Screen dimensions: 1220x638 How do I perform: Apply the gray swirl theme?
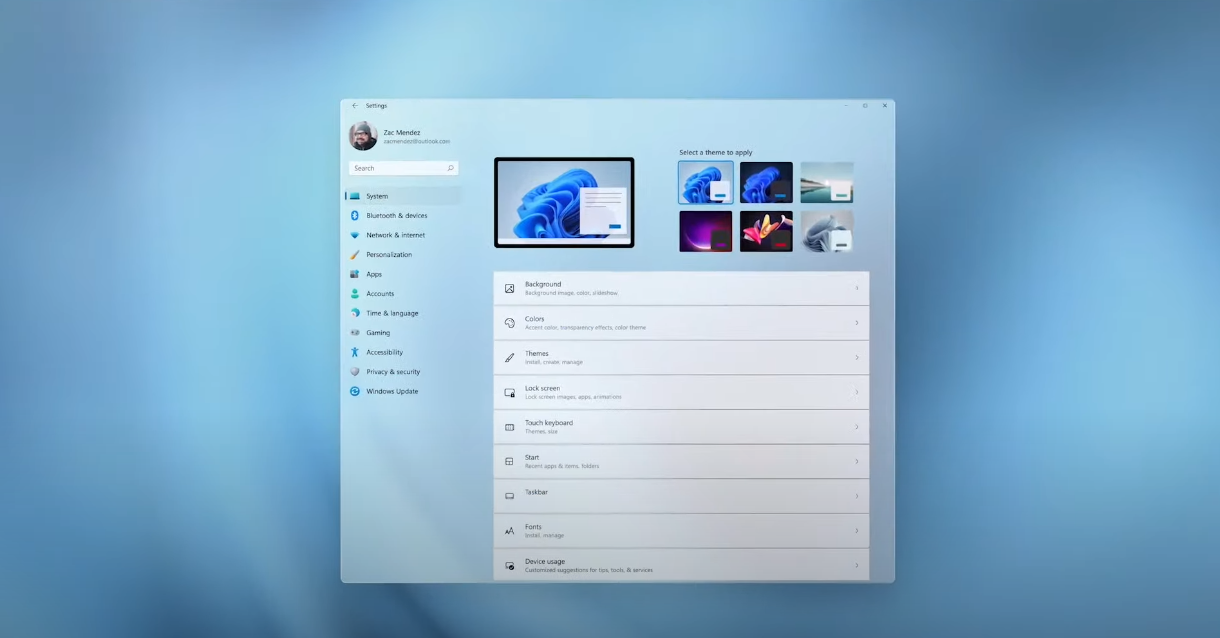[x=827, y=231]
